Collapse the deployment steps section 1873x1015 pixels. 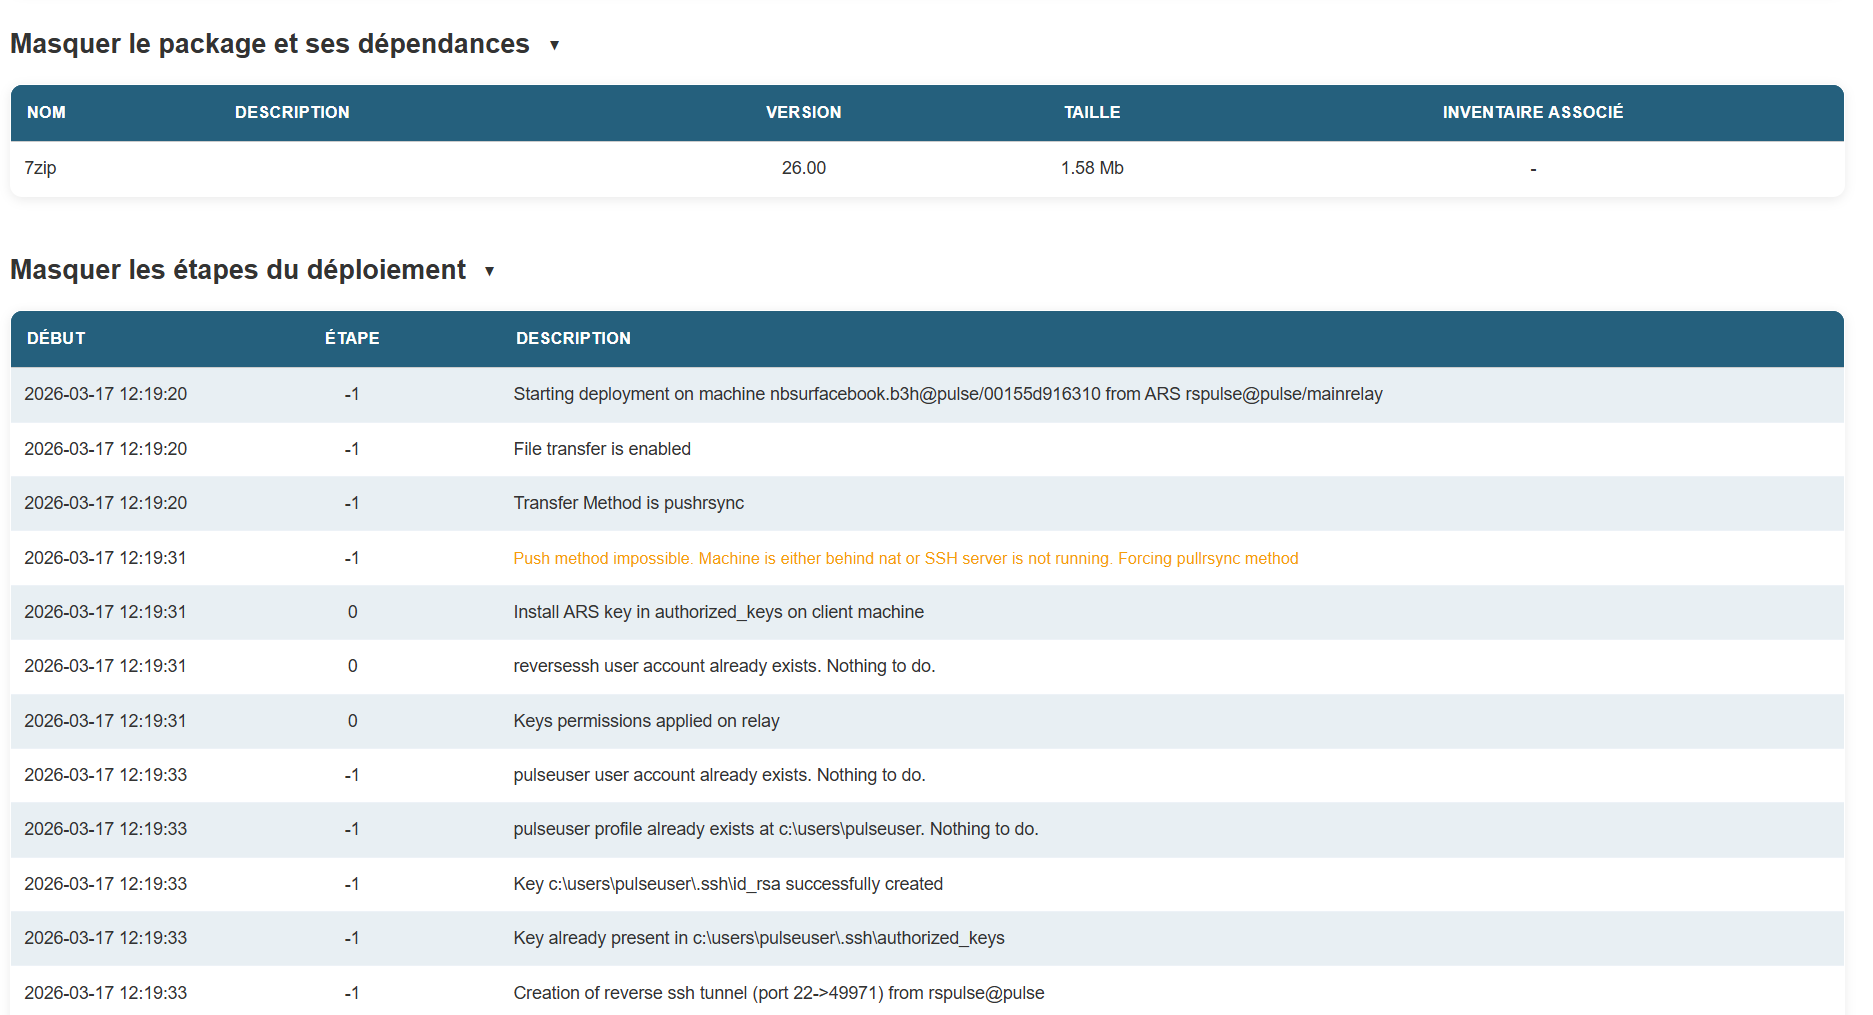(489, 271)
